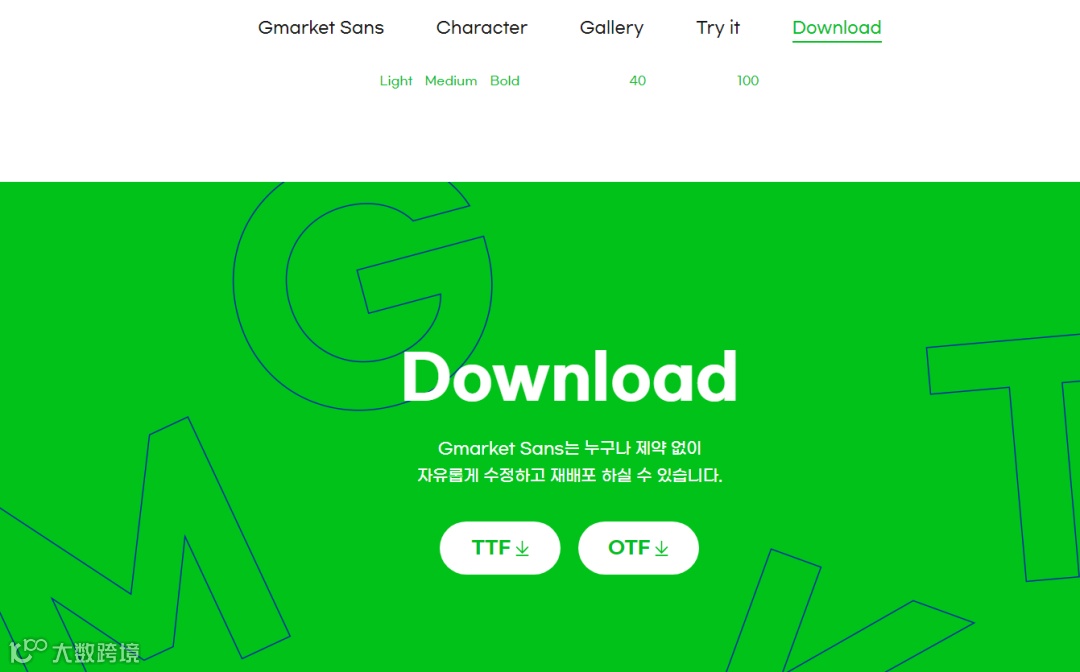Open the Gmarket Sans navigation item
Image resolution: width=1080 pixels, height=672 pixels.
pyautogui.click(x=321, y=28)
